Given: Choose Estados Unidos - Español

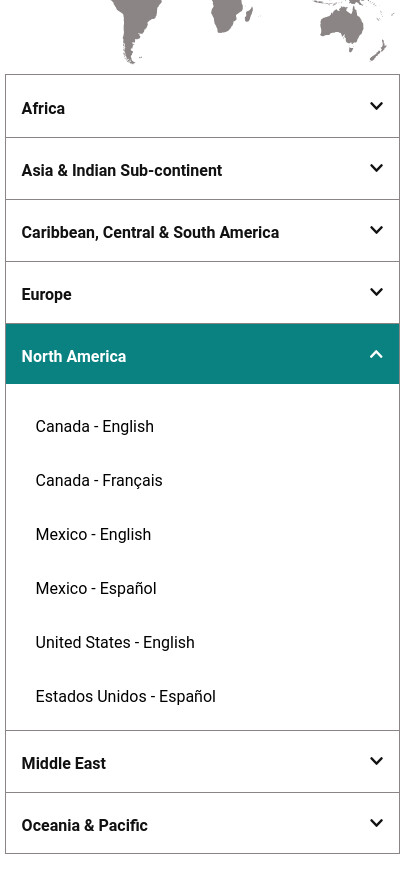Looking at the screenshot, I should click(x=126, y=697).
